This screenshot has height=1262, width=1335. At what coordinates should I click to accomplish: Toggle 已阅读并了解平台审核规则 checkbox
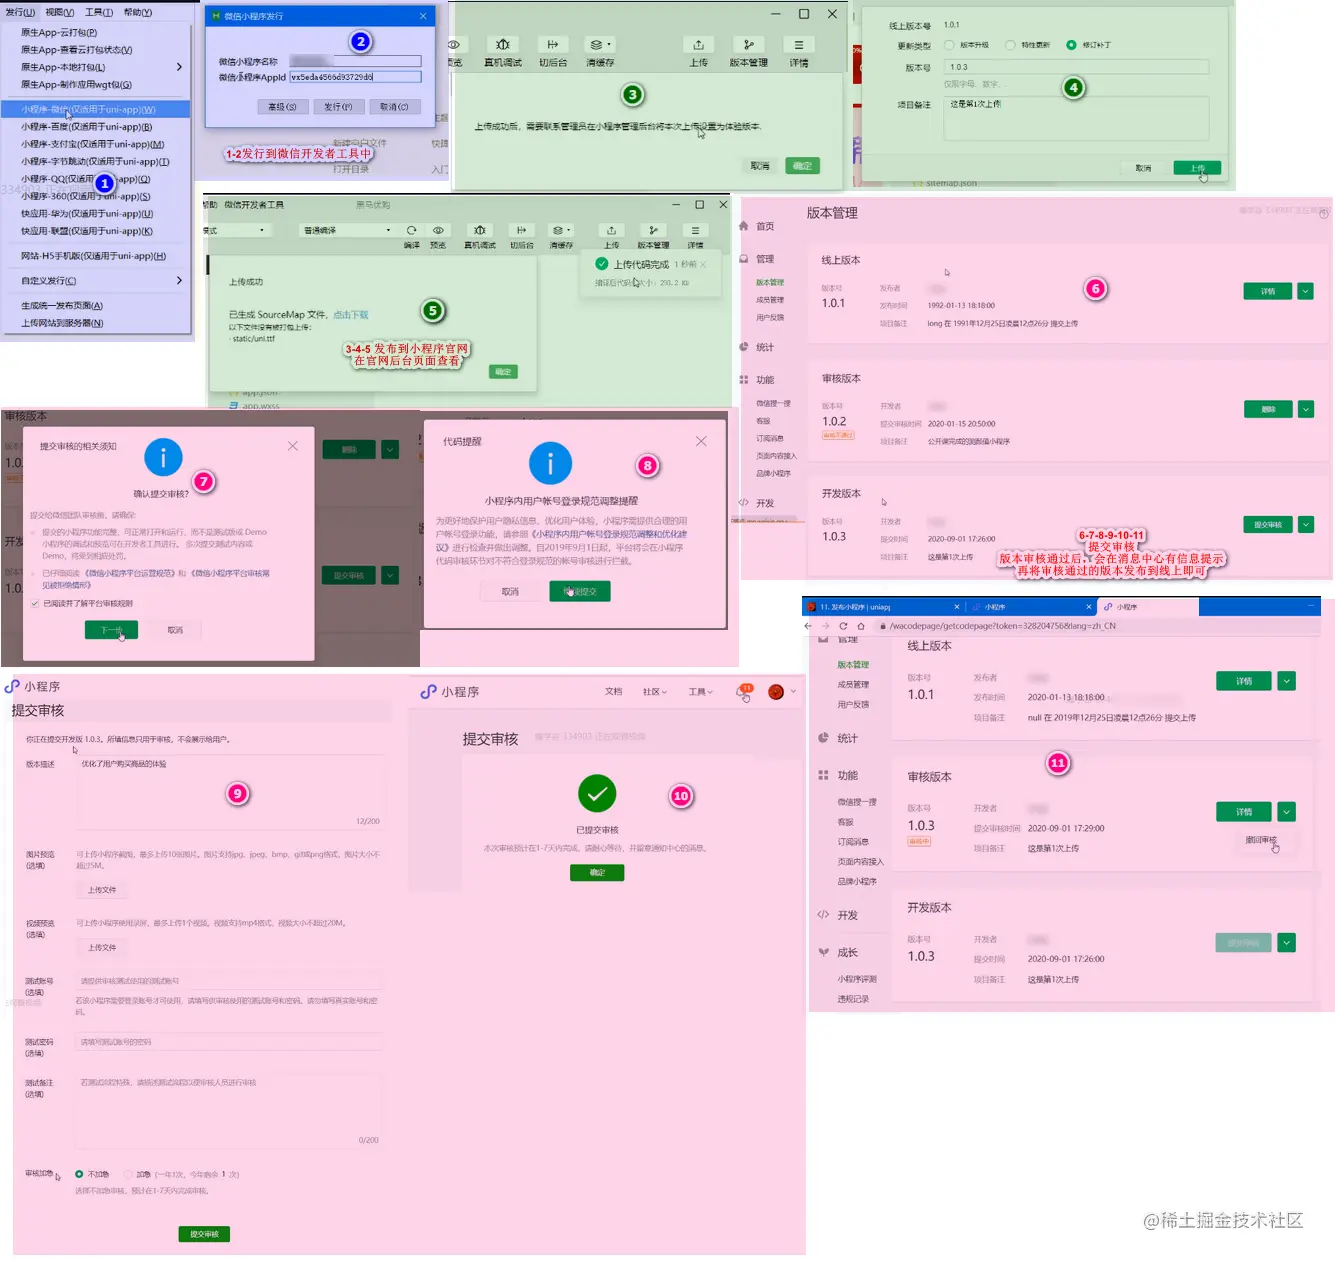point(35,604)
